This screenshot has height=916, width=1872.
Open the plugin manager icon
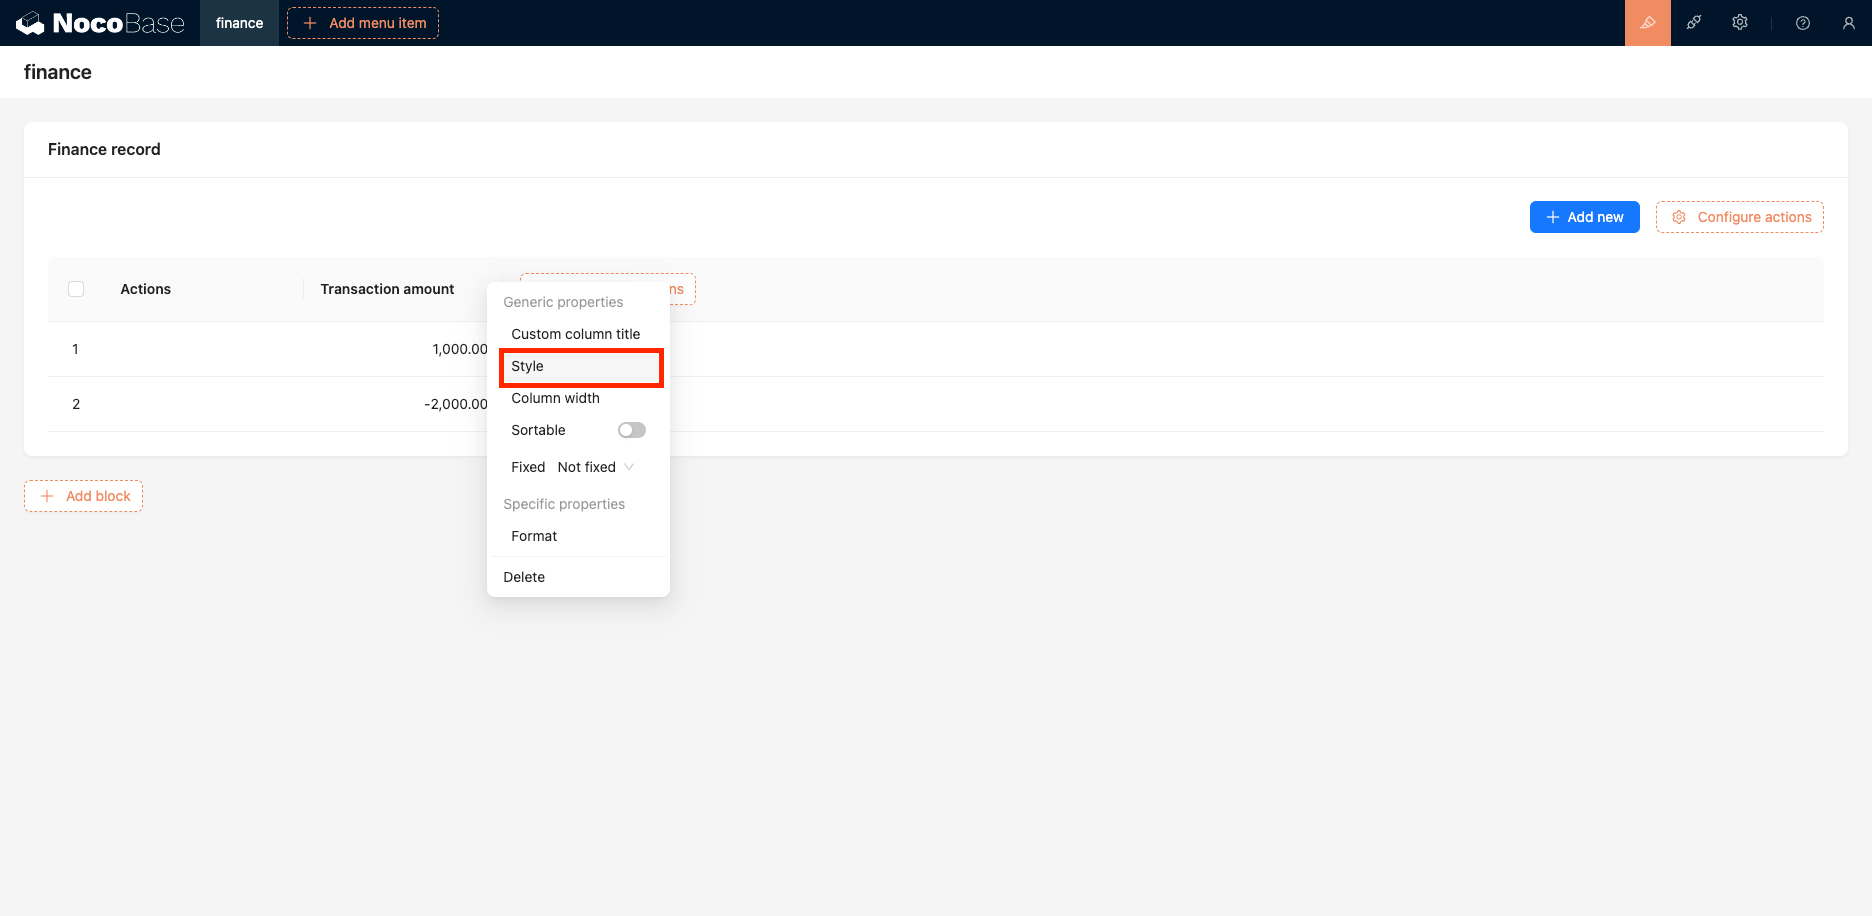click(x=1694, y=23)
